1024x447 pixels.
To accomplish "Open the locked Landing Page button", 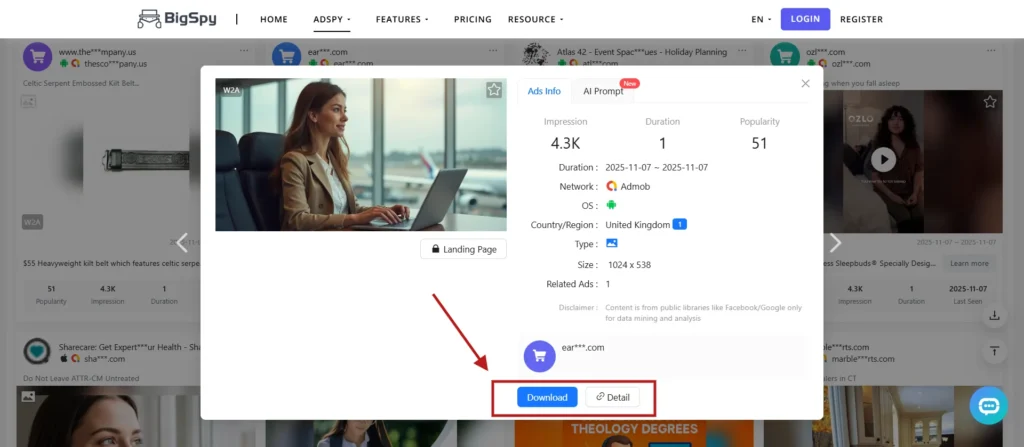I will coord(463,249).
